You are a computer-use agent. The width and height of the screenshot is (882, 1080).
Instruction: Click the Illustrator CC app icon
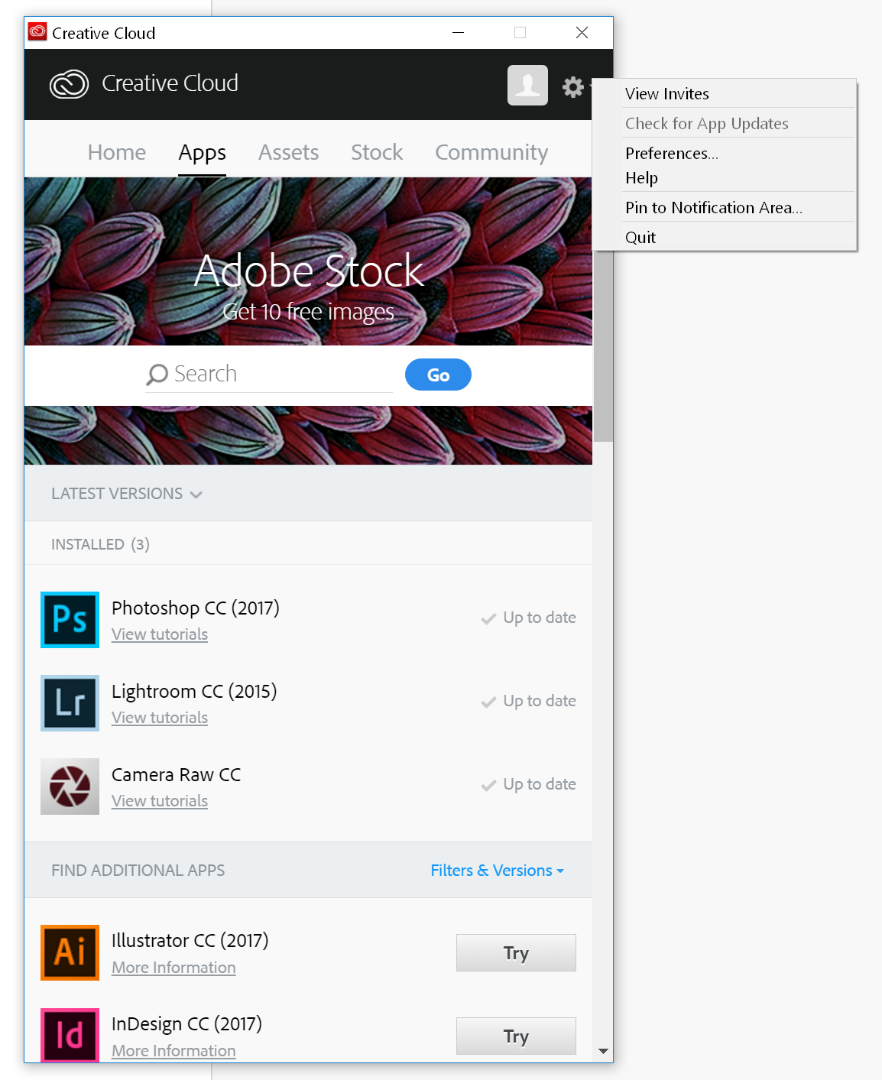click(x=70, y=953)
